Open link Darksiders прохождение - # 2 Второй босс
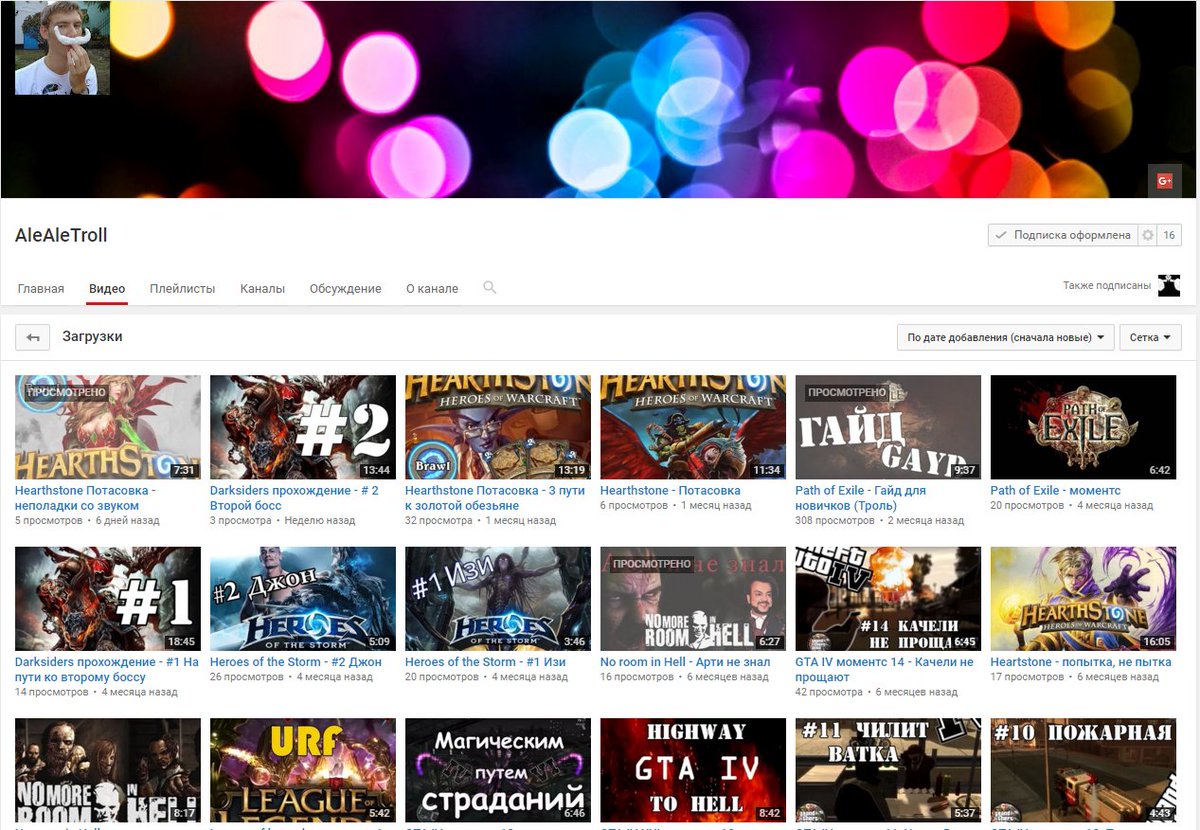Screen dimensions: 1200x830 click(x=294, y=498)
